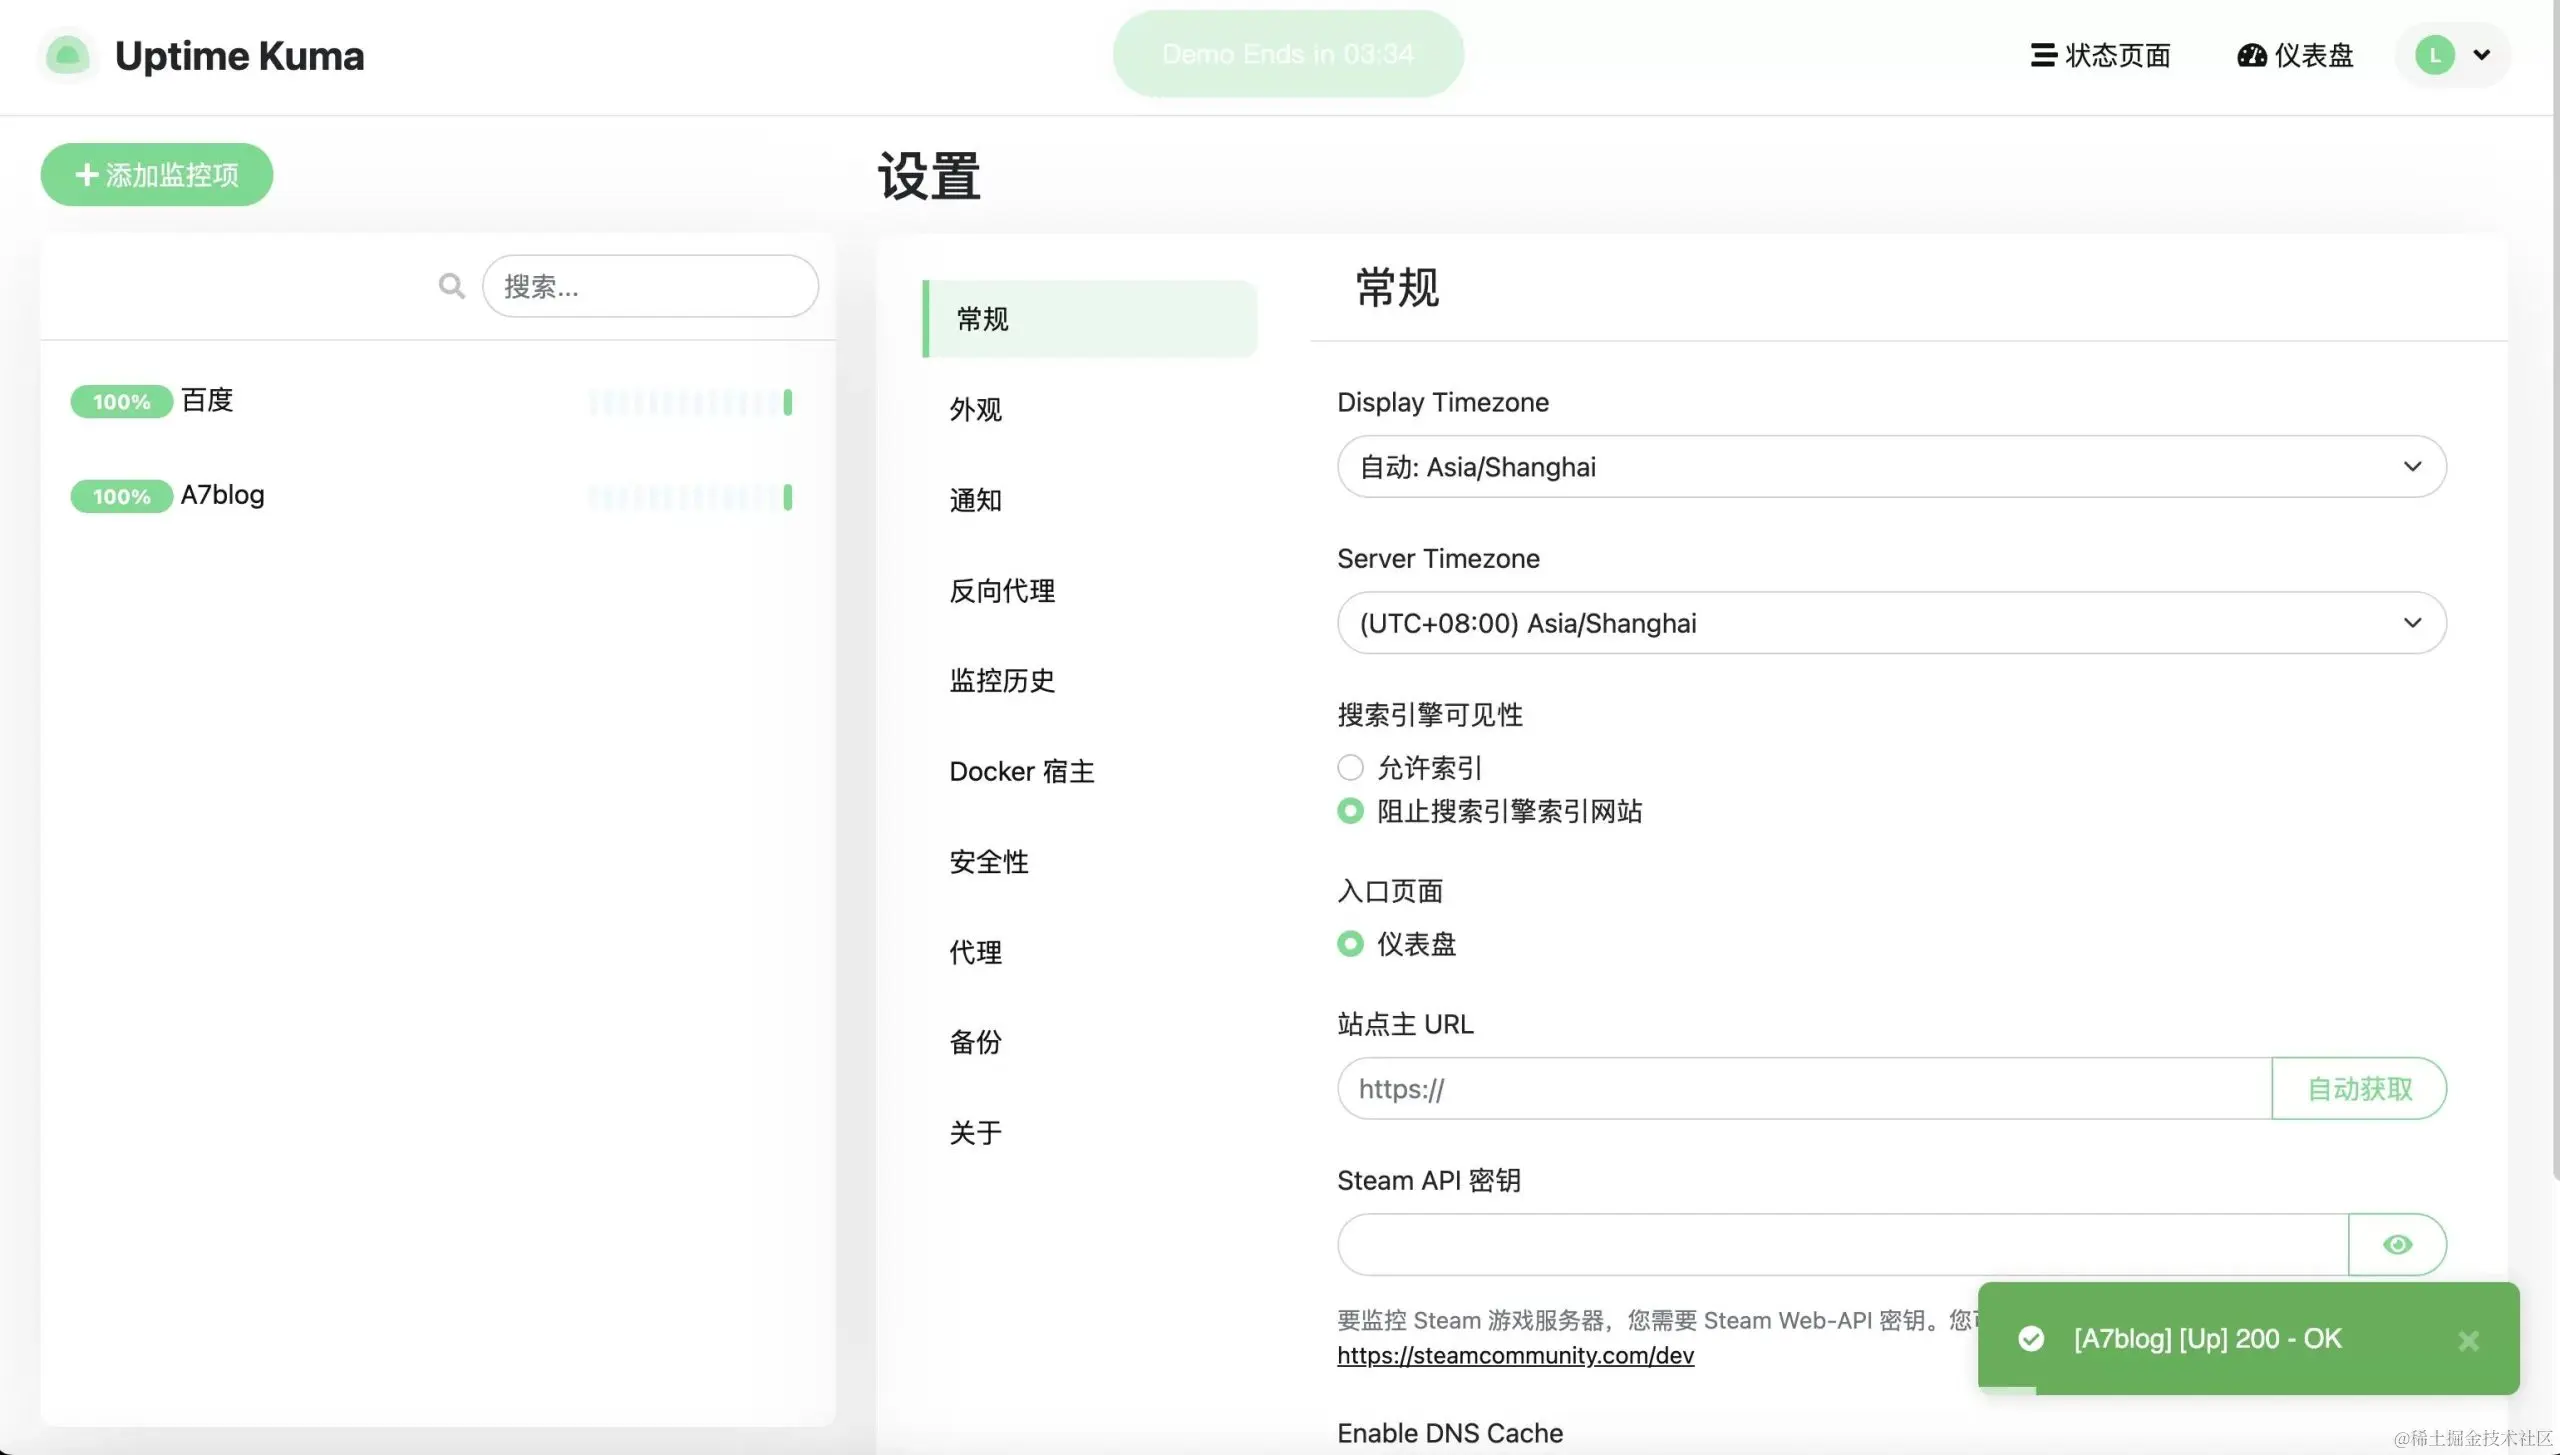Dismiss the [A7blog] [Up] 200 notification

[2469, 1340]
